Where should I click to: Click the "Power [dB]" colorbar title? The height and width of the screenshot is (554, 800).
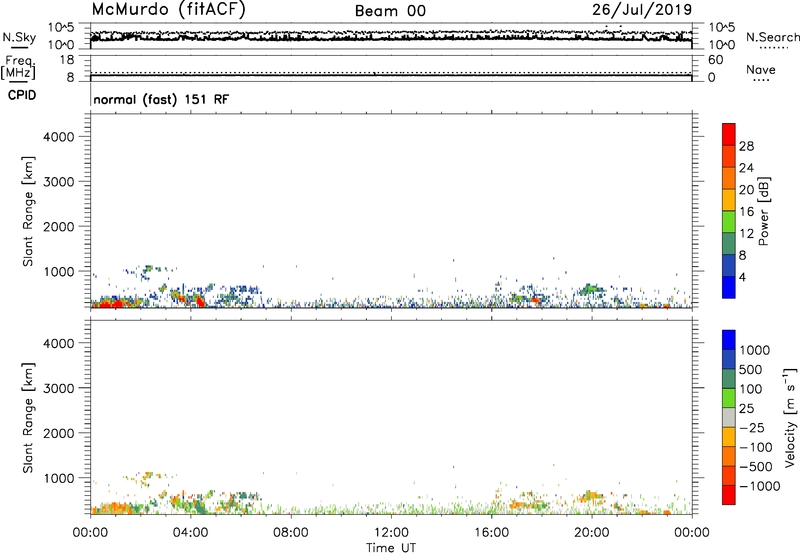click(764, 211)
